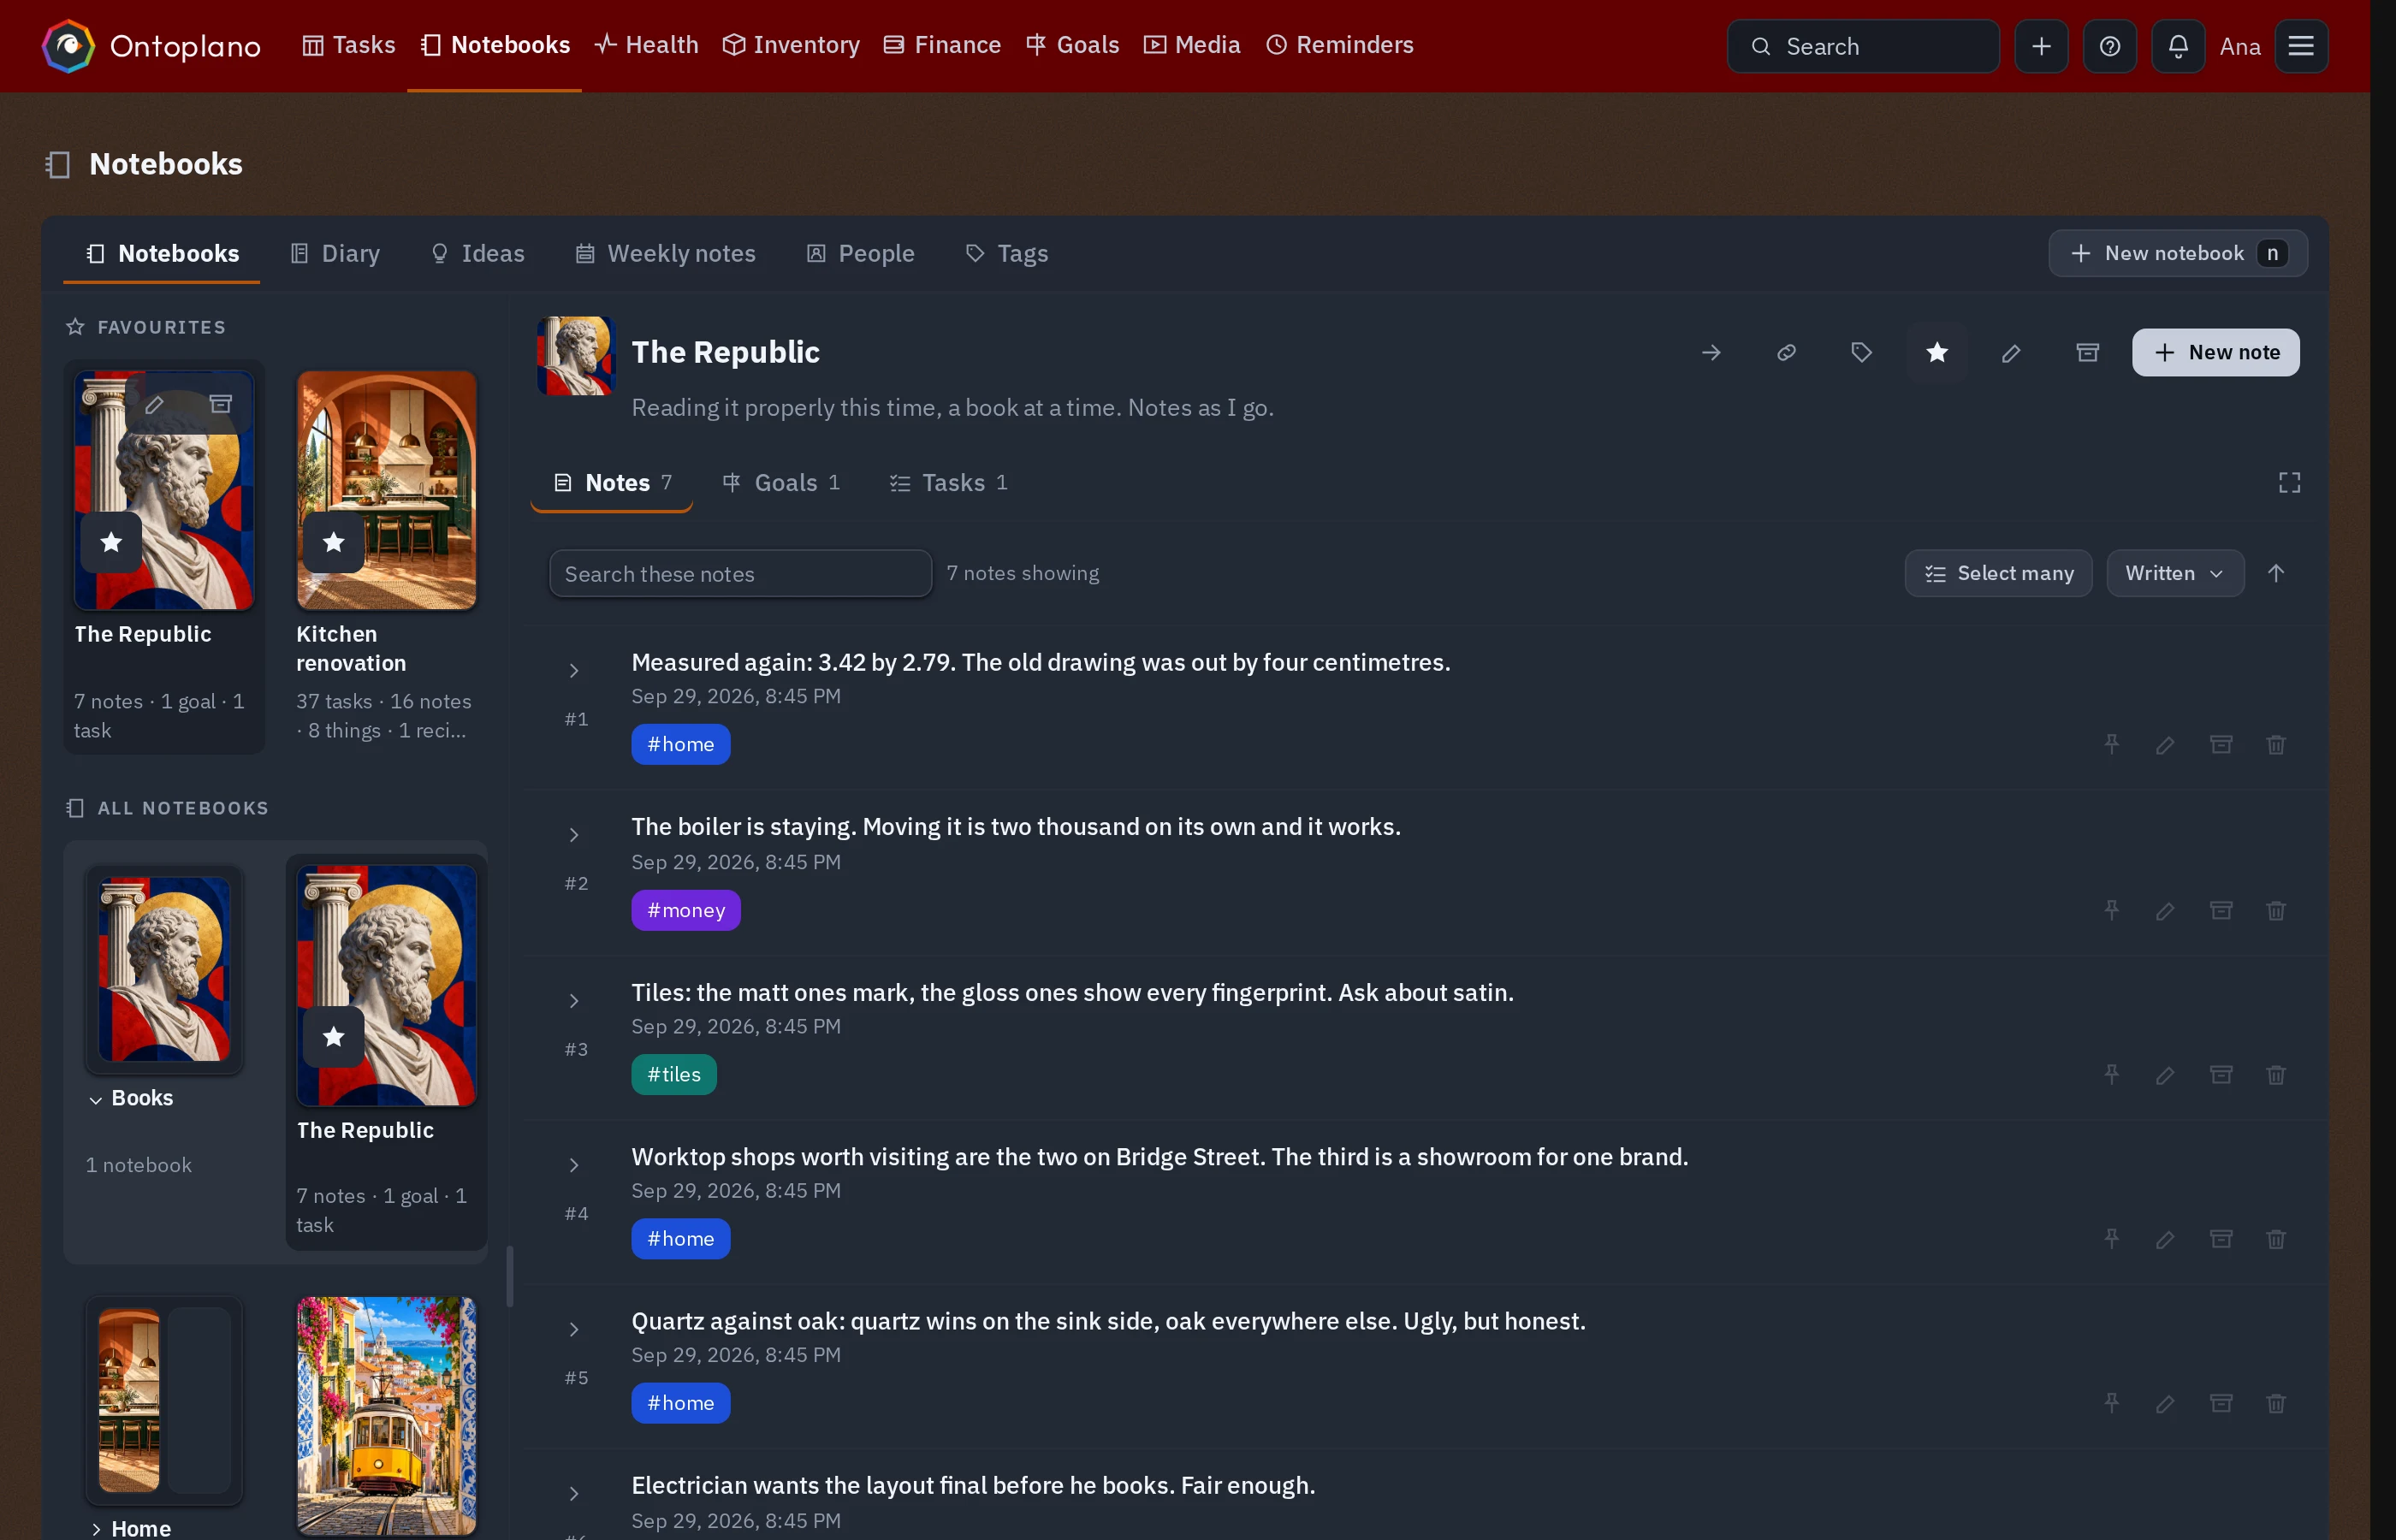Viewport: 2396px width, 1540px height.
Task: Tag The Republic notebook
Action: point(1860,352)
